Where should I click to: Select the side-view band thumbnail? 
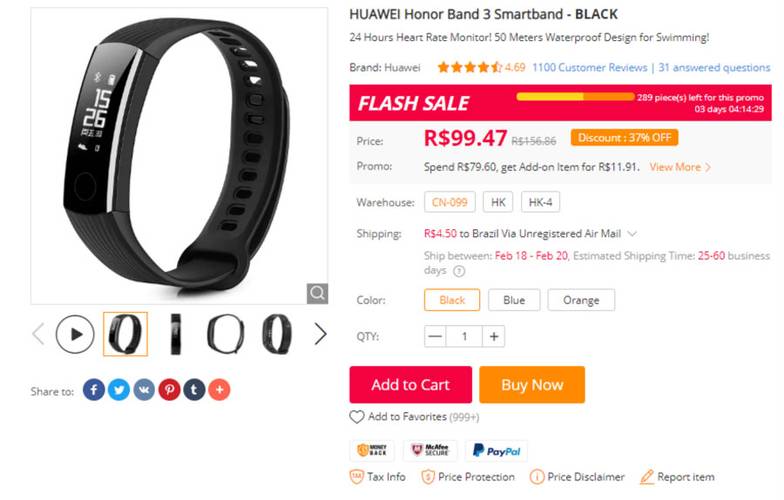click(x=176, y=334)
